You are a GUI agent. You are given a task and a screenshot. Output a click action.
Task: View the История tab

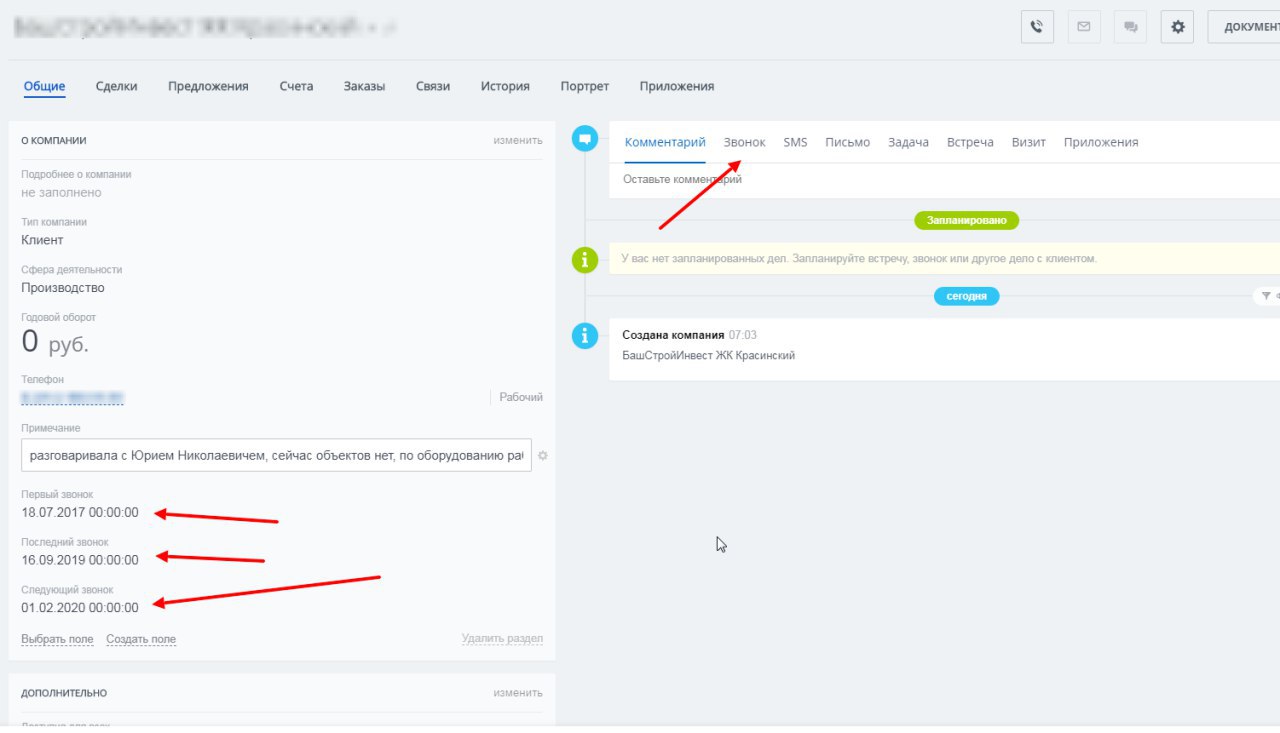(x=505, y=86)
